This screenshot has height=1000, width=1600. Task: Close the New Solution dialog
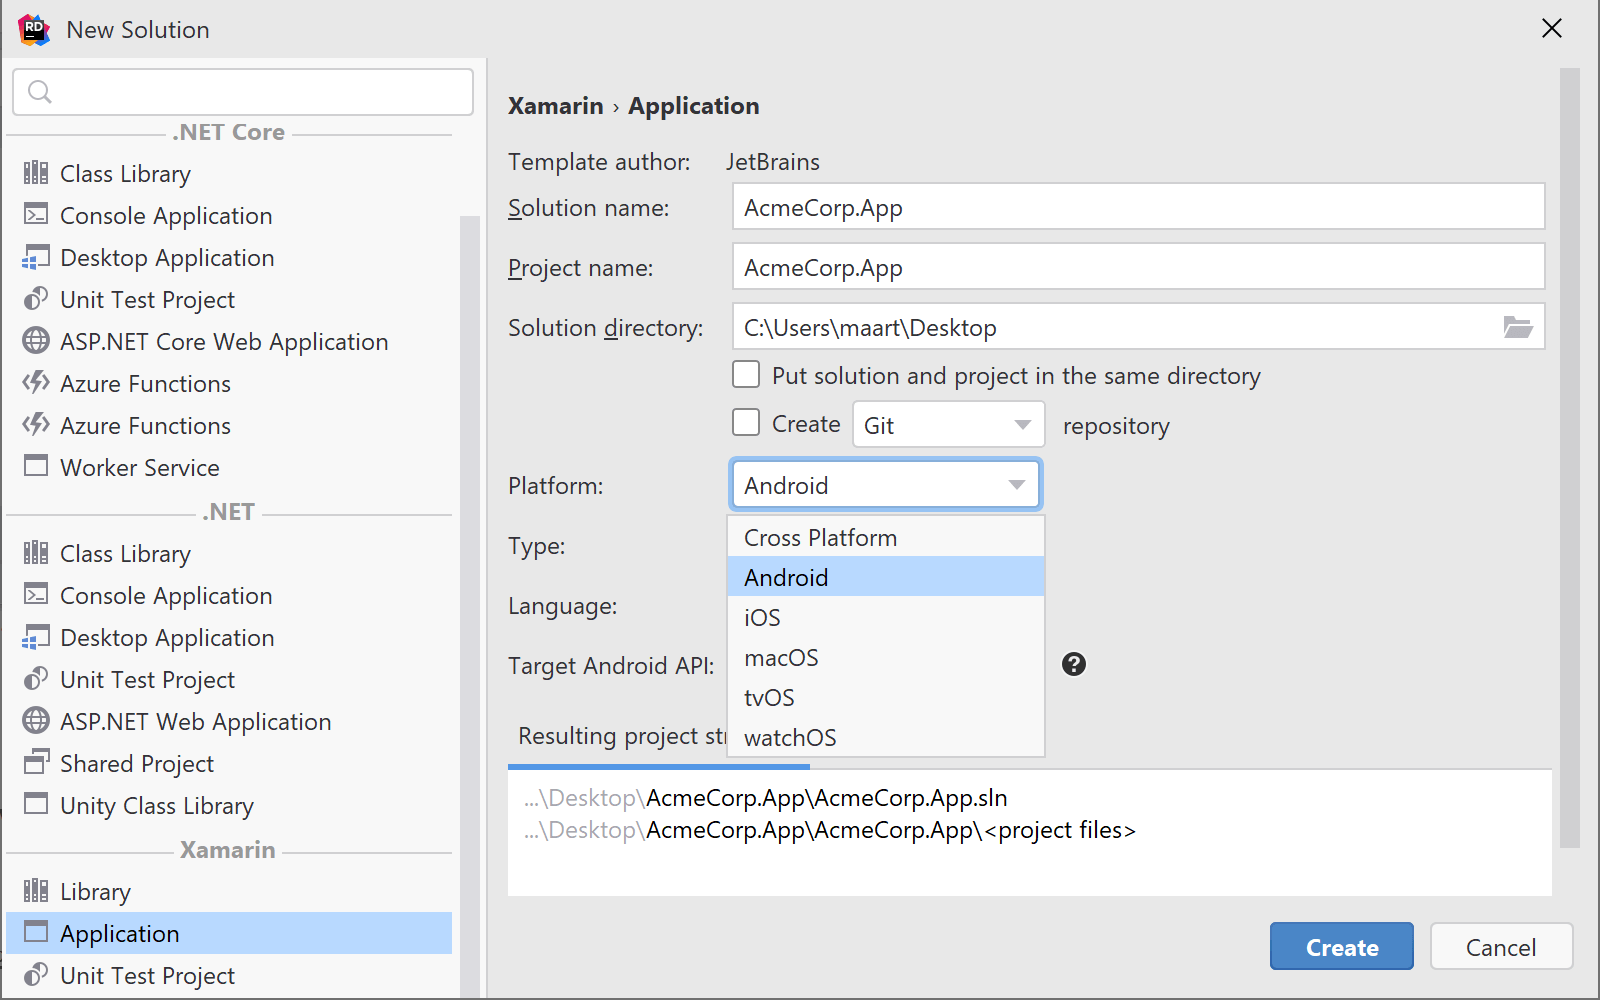coord(1552,28)
